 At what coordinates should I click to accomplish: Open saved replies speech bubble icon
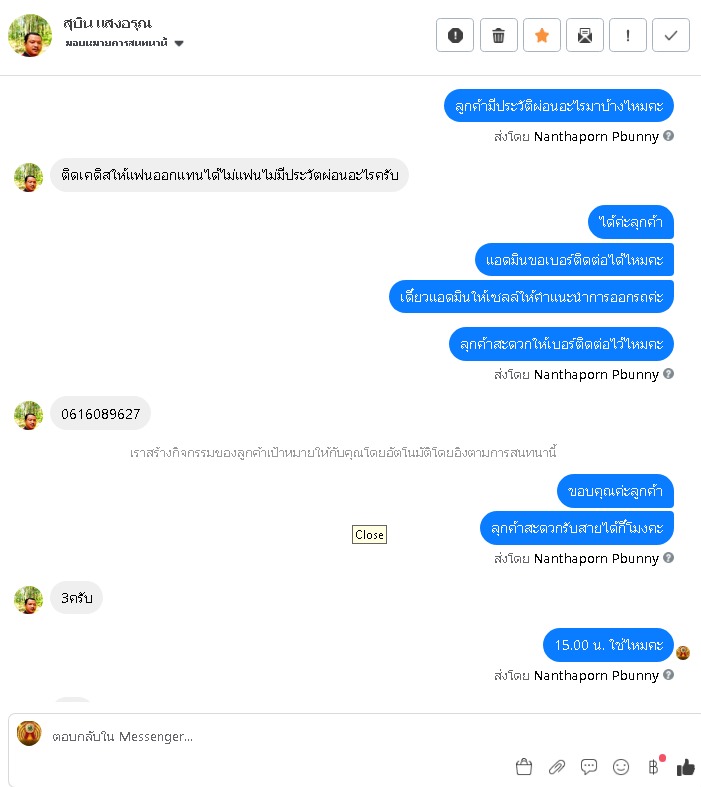(589, 766)
